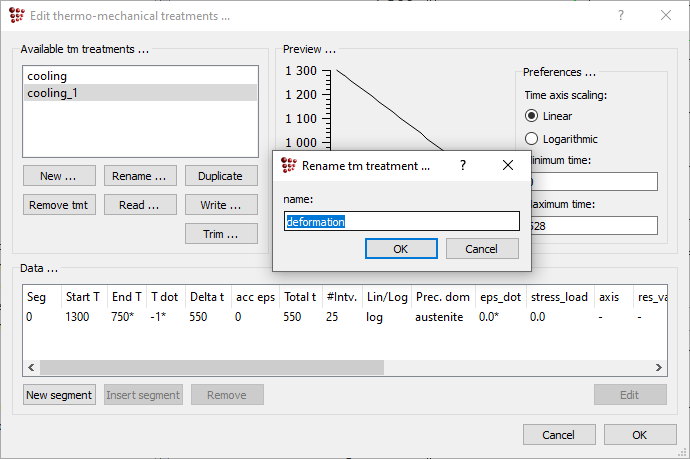Close the Rename tm treatment dialog

[508, 165]
